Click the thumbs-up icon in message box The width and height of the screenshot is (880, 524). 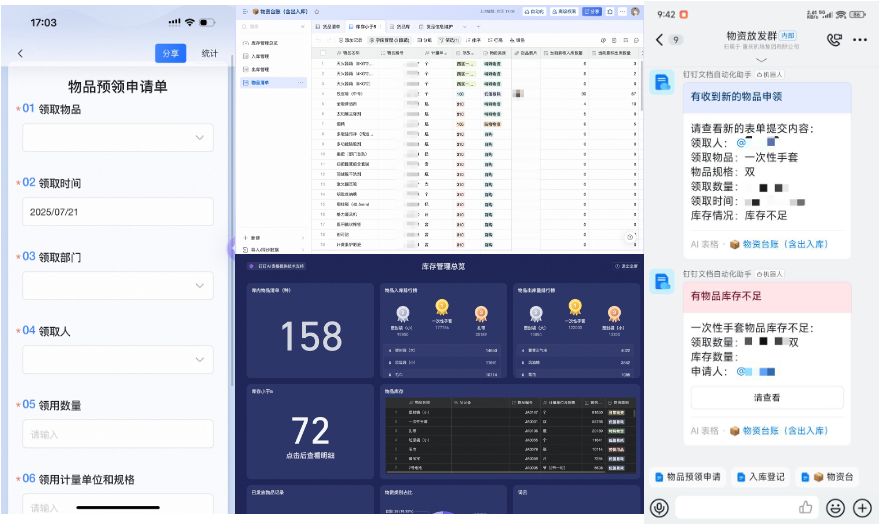pyautogui.click(x=805, y=507)
